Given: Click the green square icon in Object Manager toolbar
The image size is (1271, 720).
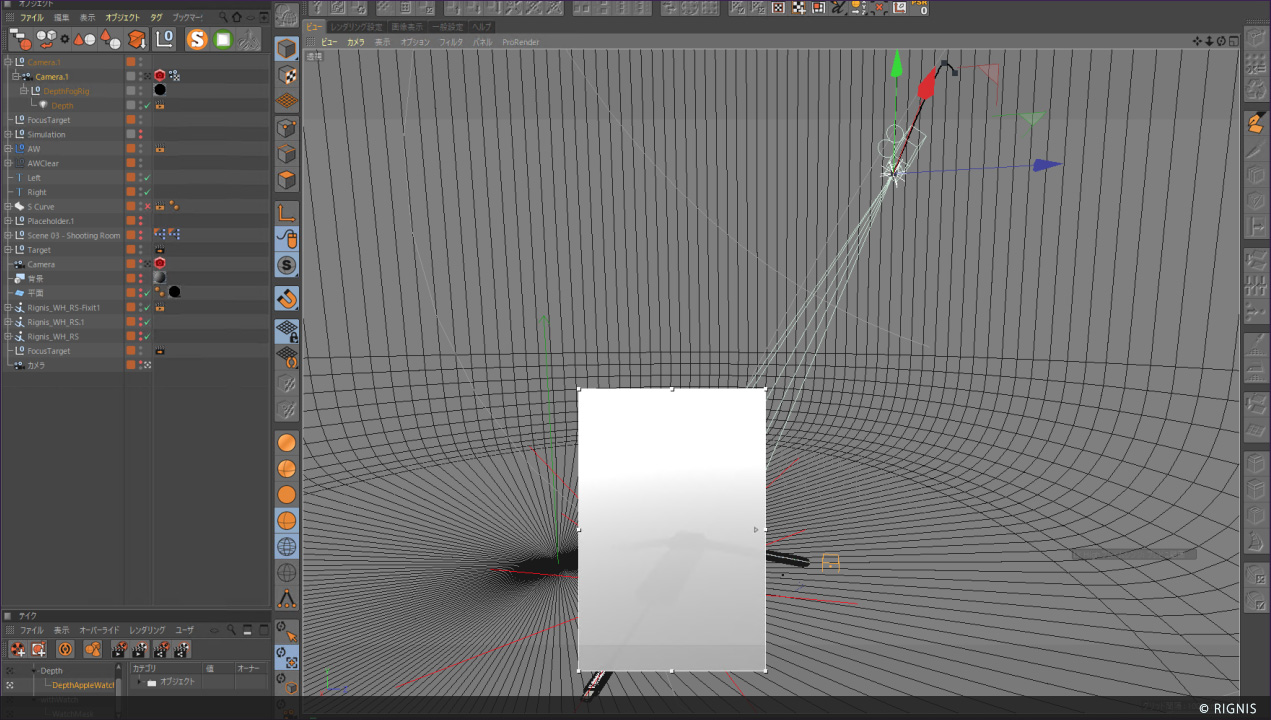Looking at the screenshot, I should (x=222, y=40).
